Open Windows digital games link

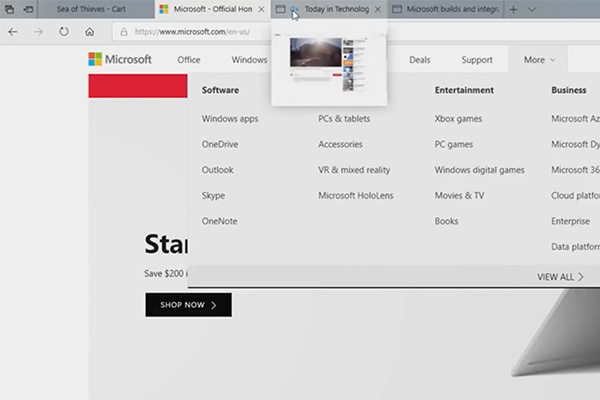point(479,170)
